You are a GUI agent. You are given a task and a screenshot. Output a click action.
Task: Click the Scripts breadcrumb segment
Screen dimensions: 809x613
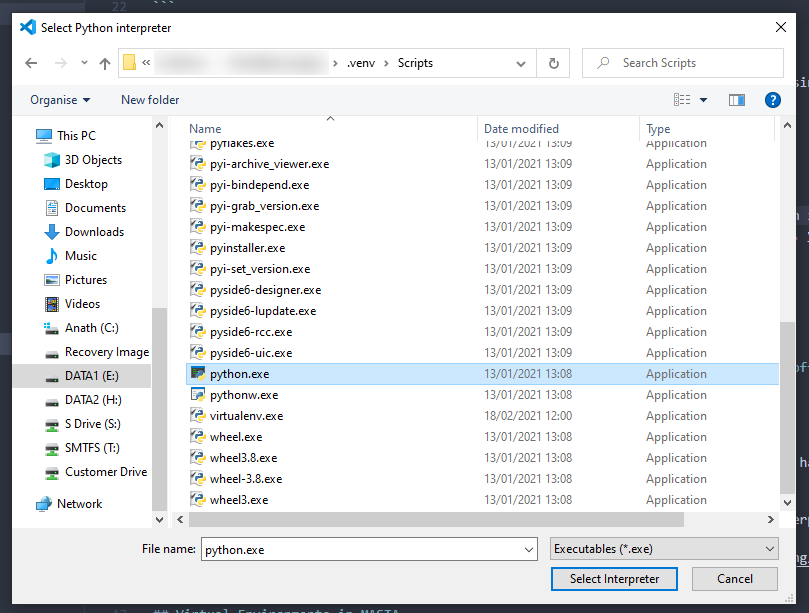[415, 63]
